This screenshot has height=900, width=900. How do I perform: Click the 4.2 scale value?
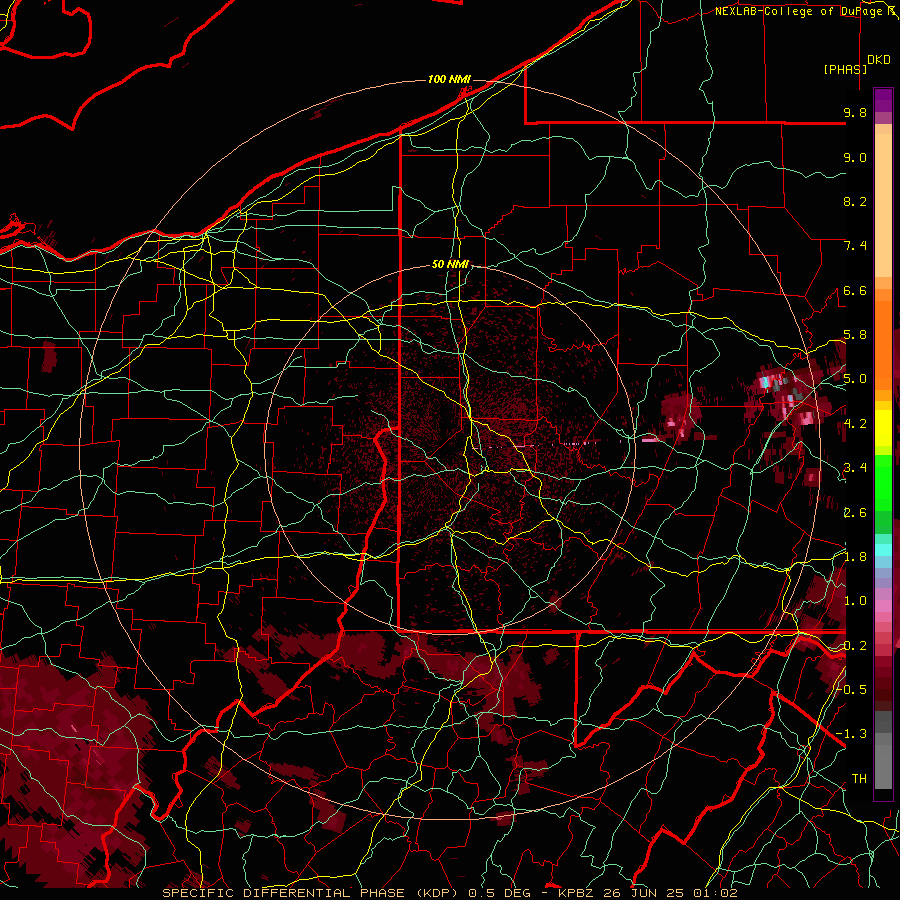[855, 424]
